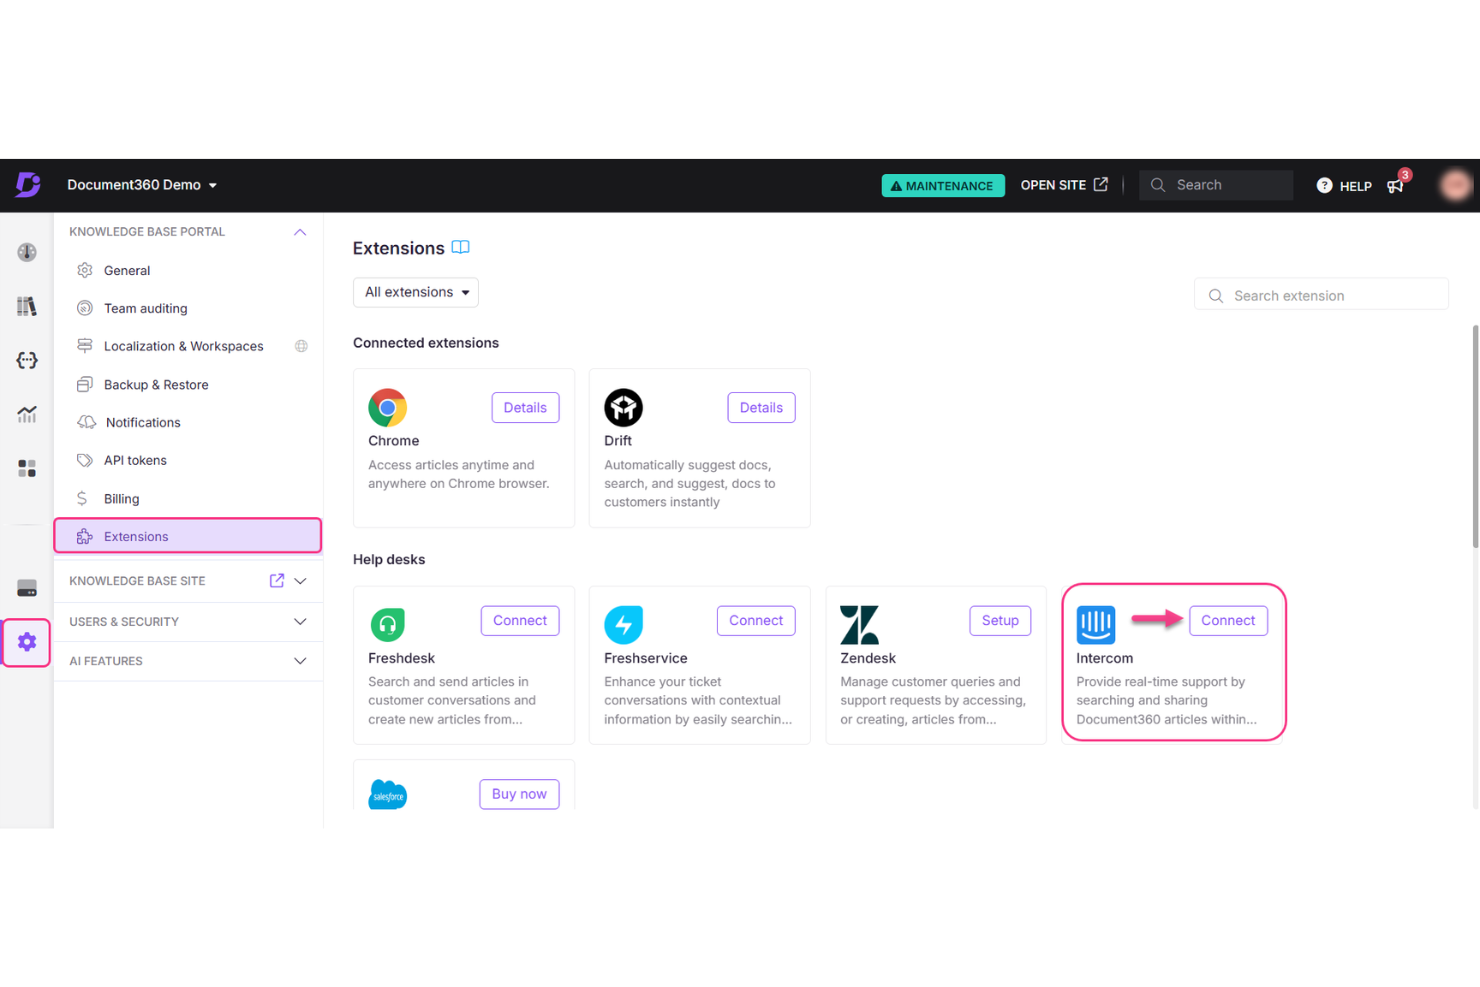The image size is (1480, 987).
Task: Open the Drive icon in the left sidebar
Action: click(27, 587)
